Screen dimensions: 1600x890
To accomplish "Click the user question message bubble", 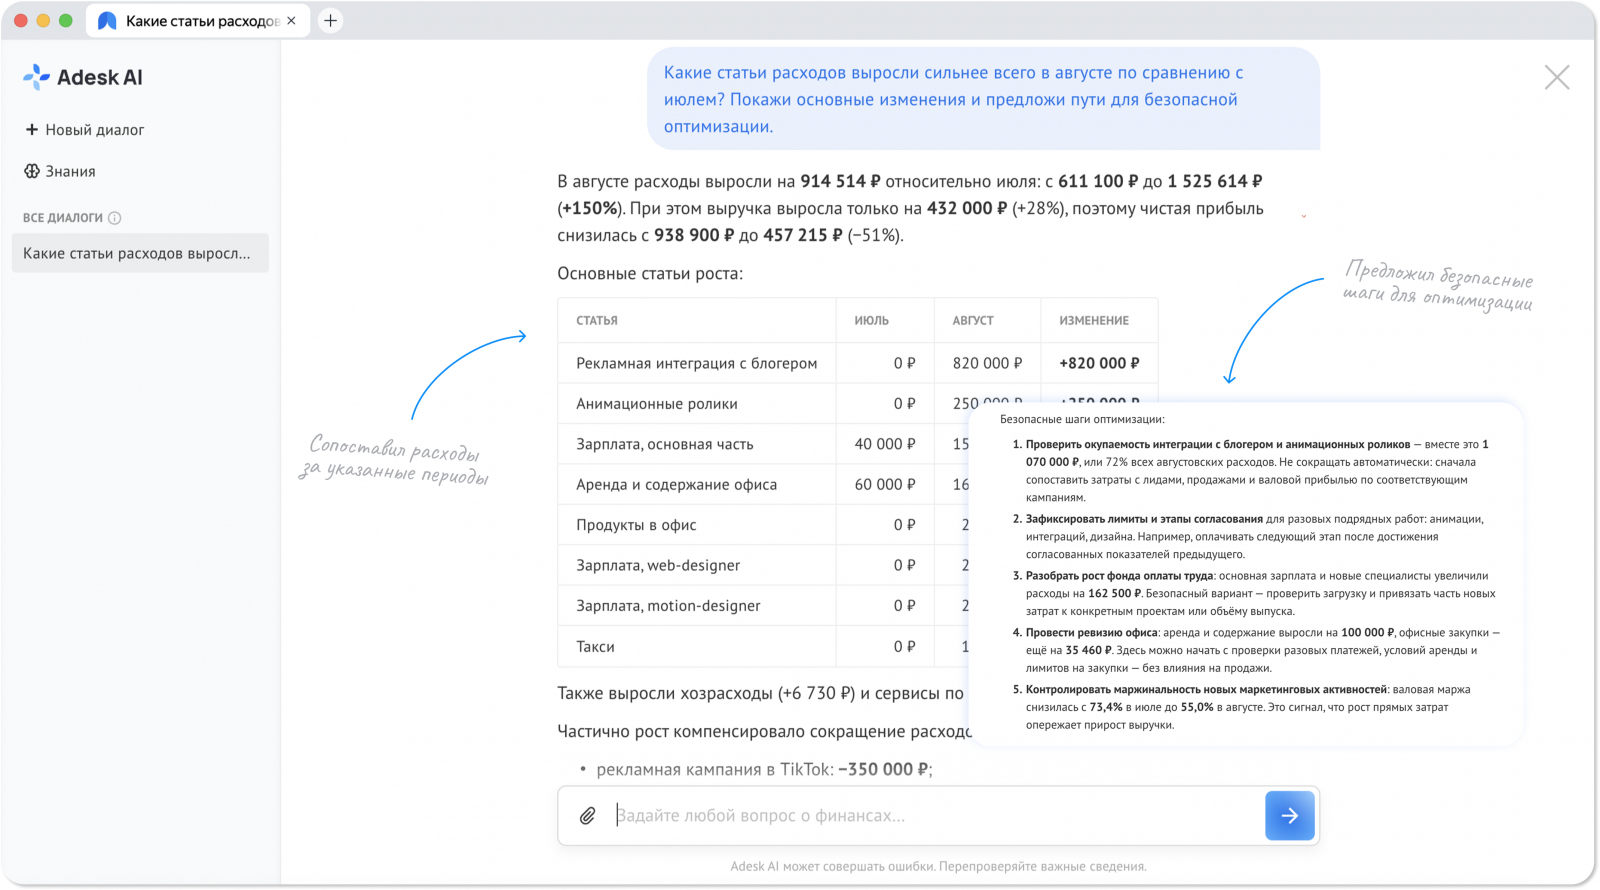I will [x=983, y=99].
